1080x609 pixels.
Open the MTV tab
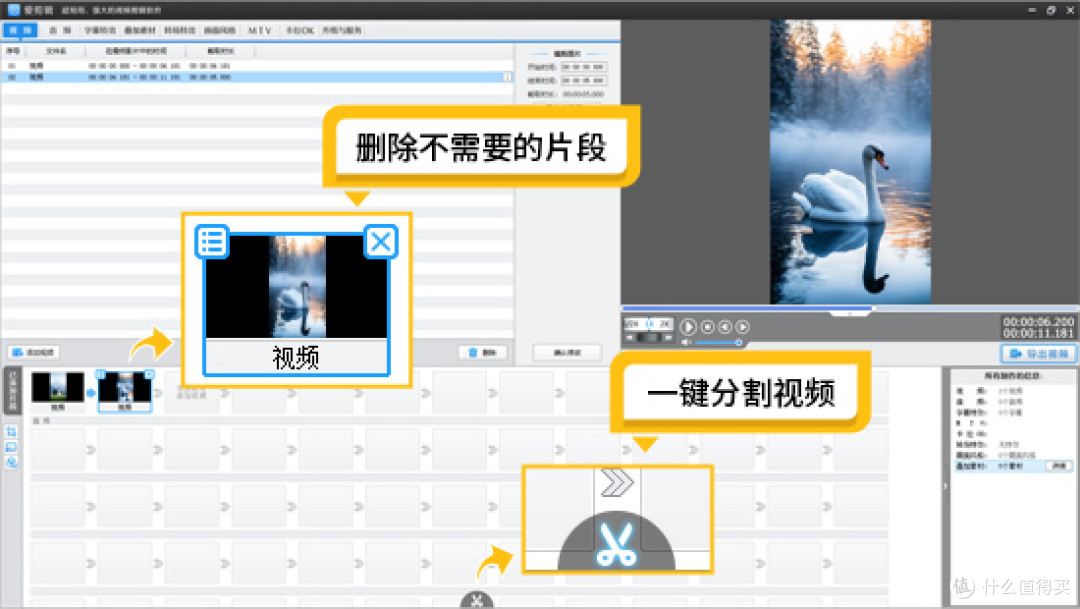tap(260, 30)
